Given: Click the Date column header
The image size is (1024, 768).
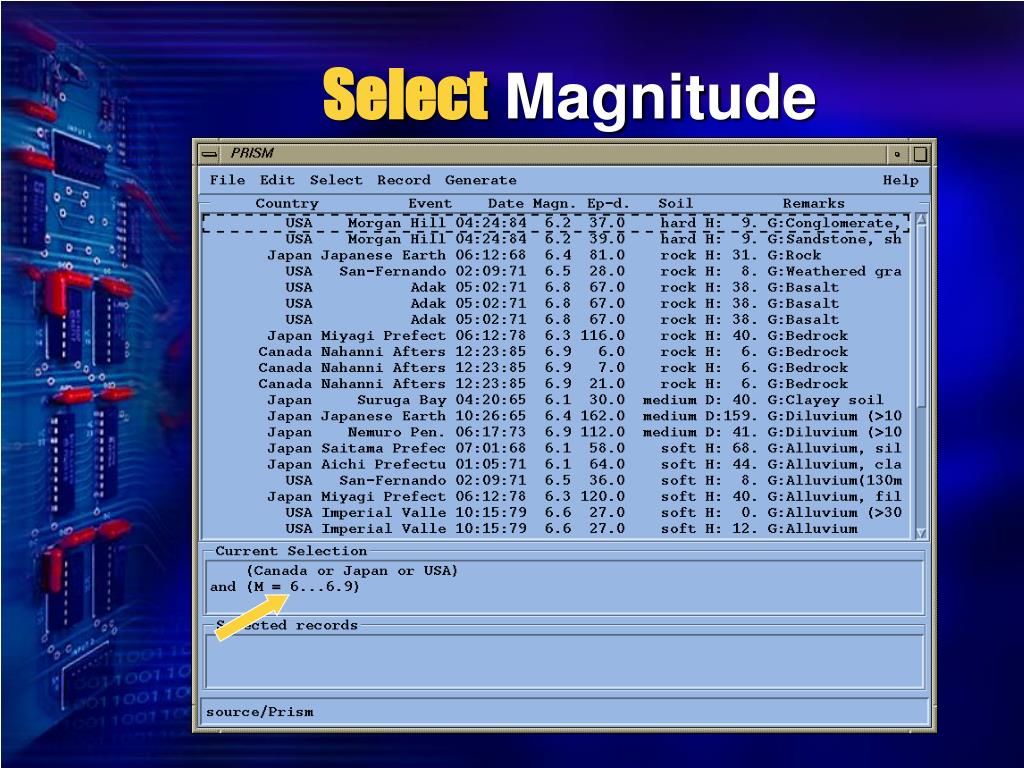Looking at the screenshot, I should tap(505, 203).
